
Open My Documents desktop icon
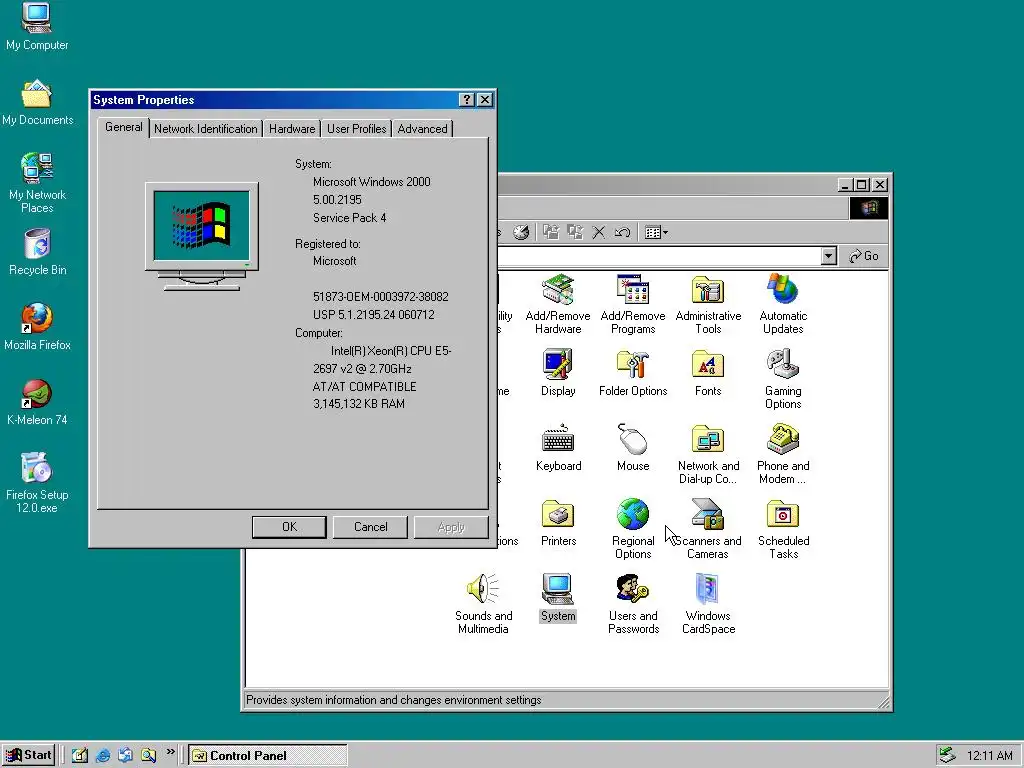[x=37, y=103]
